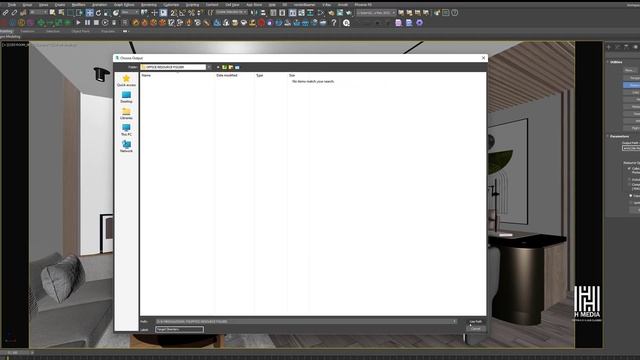Open the Modifiers menu
Viewport: 640px width, 360px height.
tap(79, 4)
